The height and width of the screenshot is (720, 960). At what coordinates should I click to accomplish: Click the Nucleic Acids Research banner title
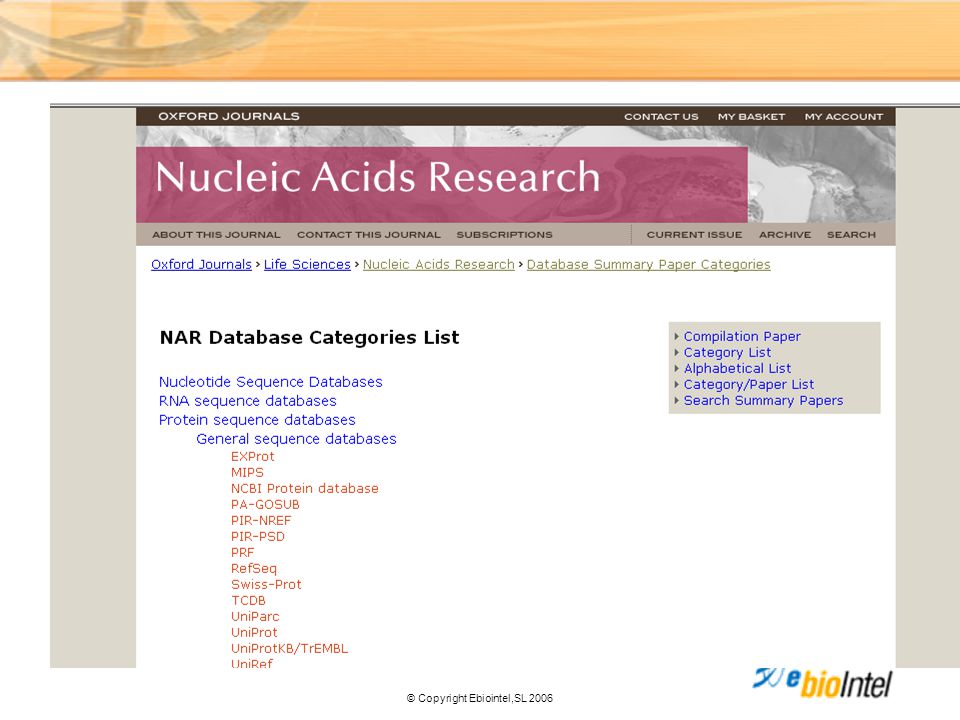(378, 177)
